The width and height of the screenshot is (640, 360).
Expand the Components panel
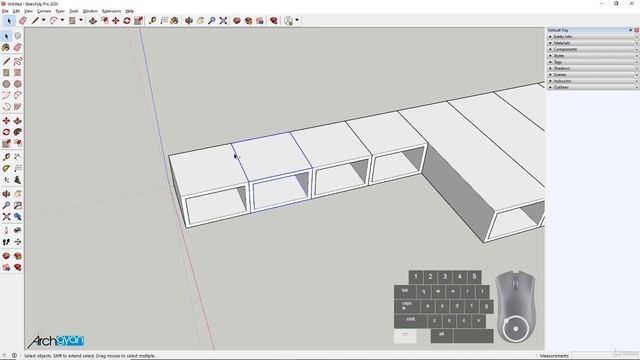coord(593,49)
